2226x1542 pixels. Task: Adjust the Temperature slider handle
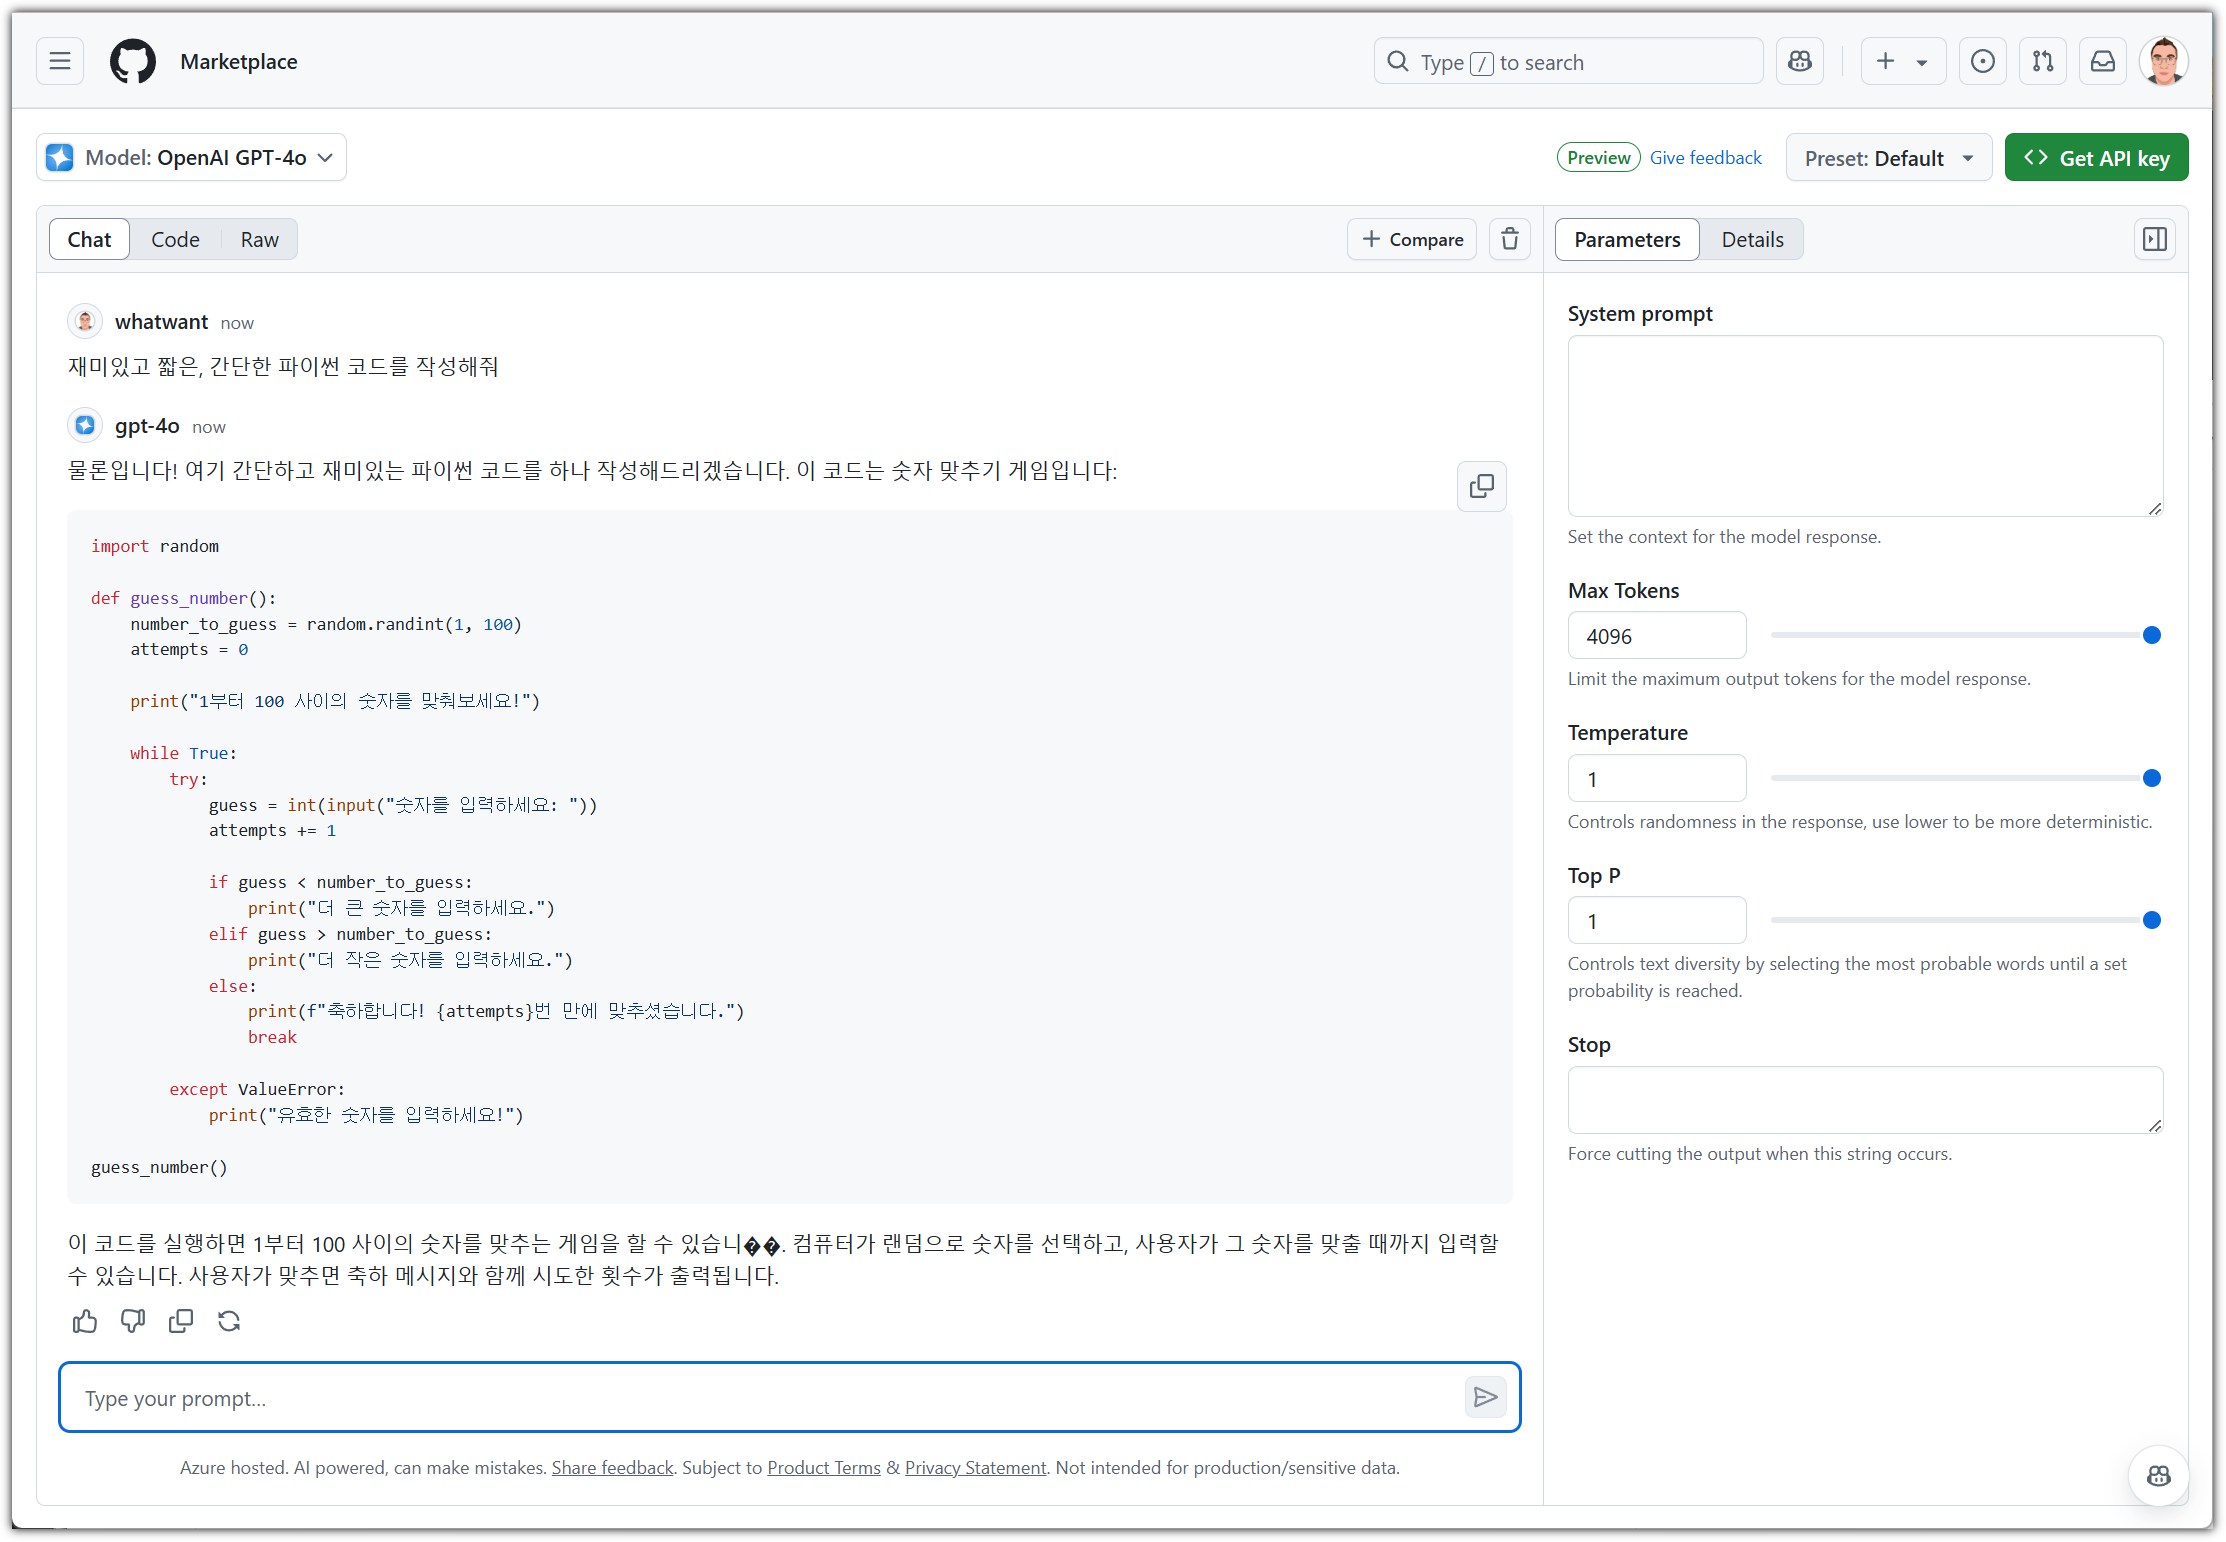2152,778
